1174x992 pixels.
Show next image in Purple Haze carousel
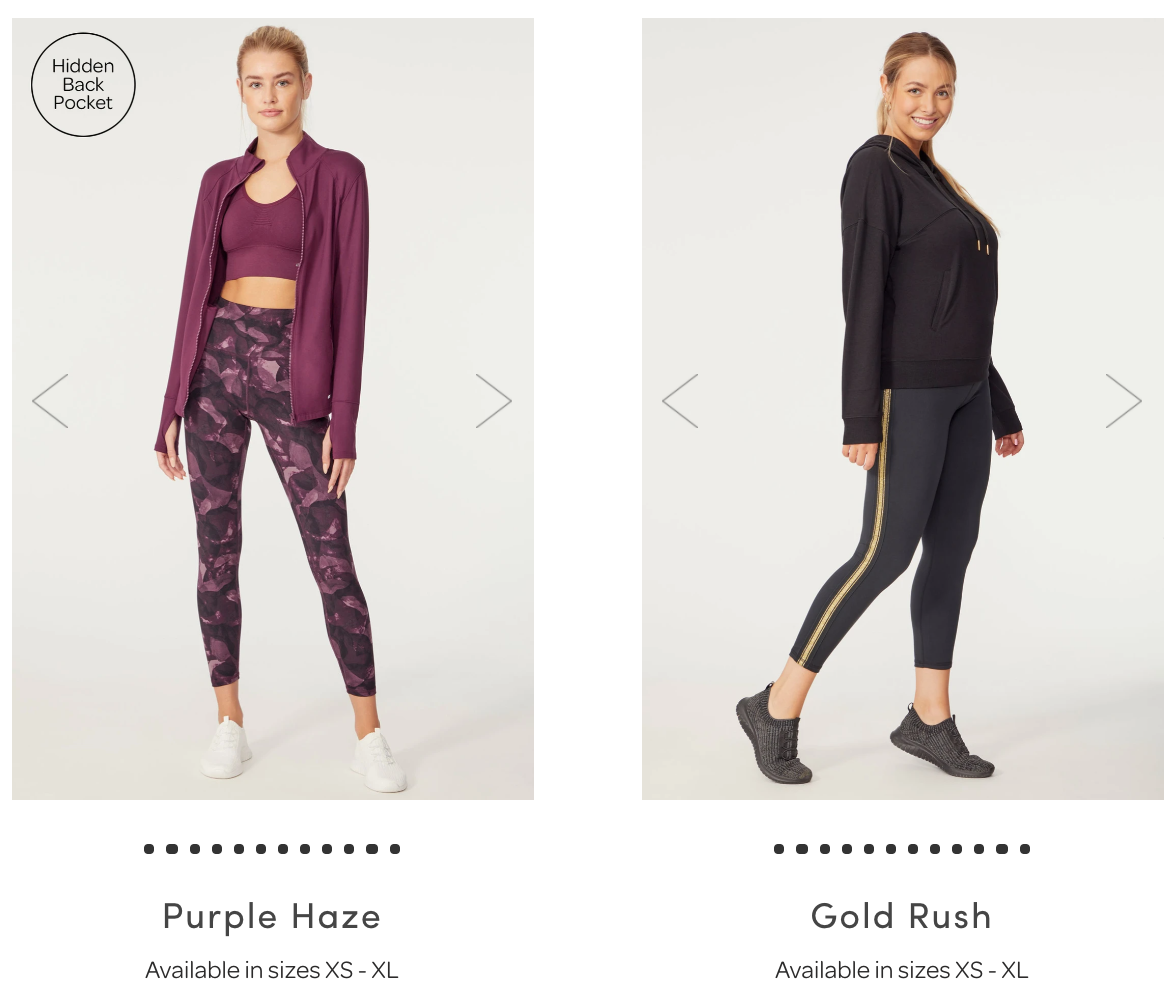(x=494, y=401)
